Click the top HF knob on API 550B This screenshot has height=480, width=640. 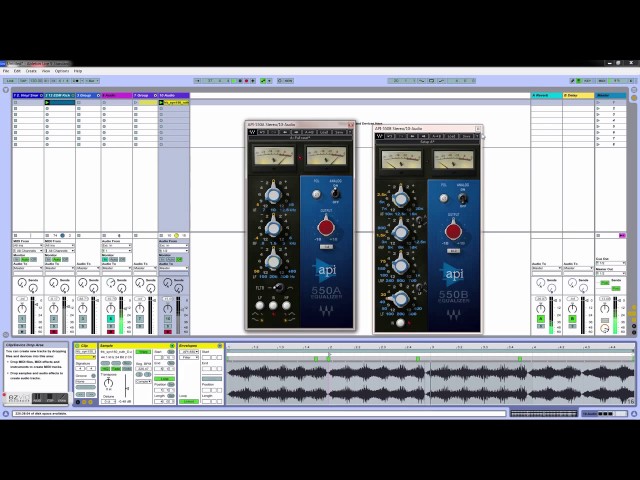[400, 198]
